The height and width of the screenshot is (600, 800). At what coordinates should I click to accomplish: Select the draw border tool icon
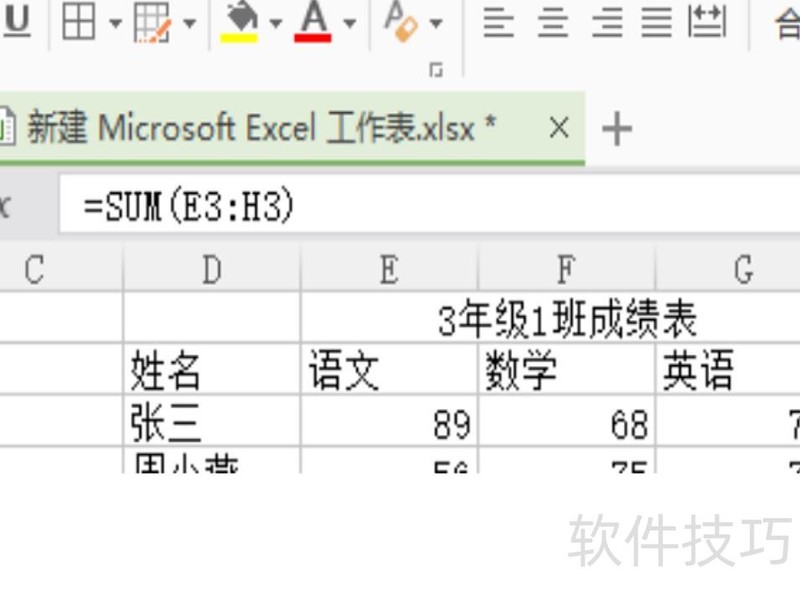[152, 20]
